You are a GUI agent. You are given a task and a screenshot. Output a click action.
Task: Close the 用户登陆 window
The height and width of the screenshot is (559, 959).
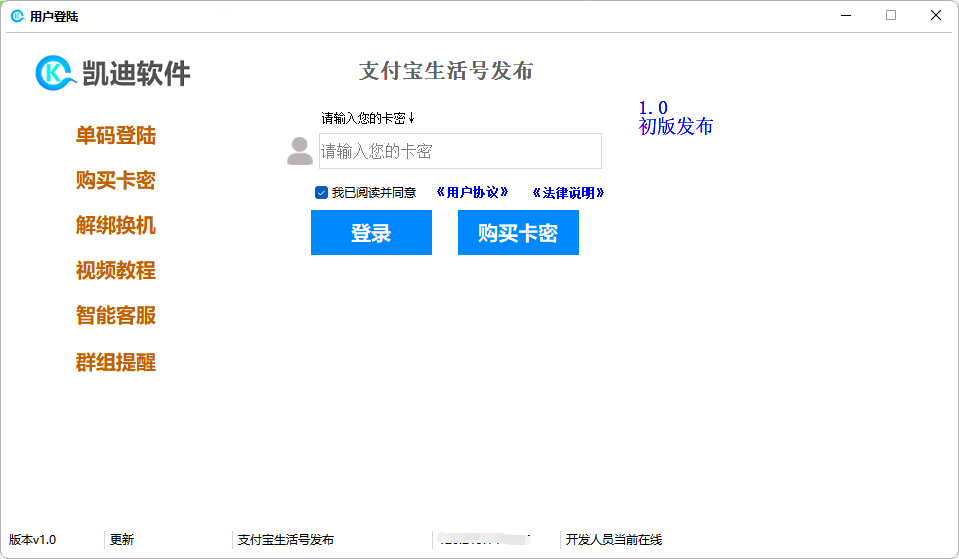point(936,15)
